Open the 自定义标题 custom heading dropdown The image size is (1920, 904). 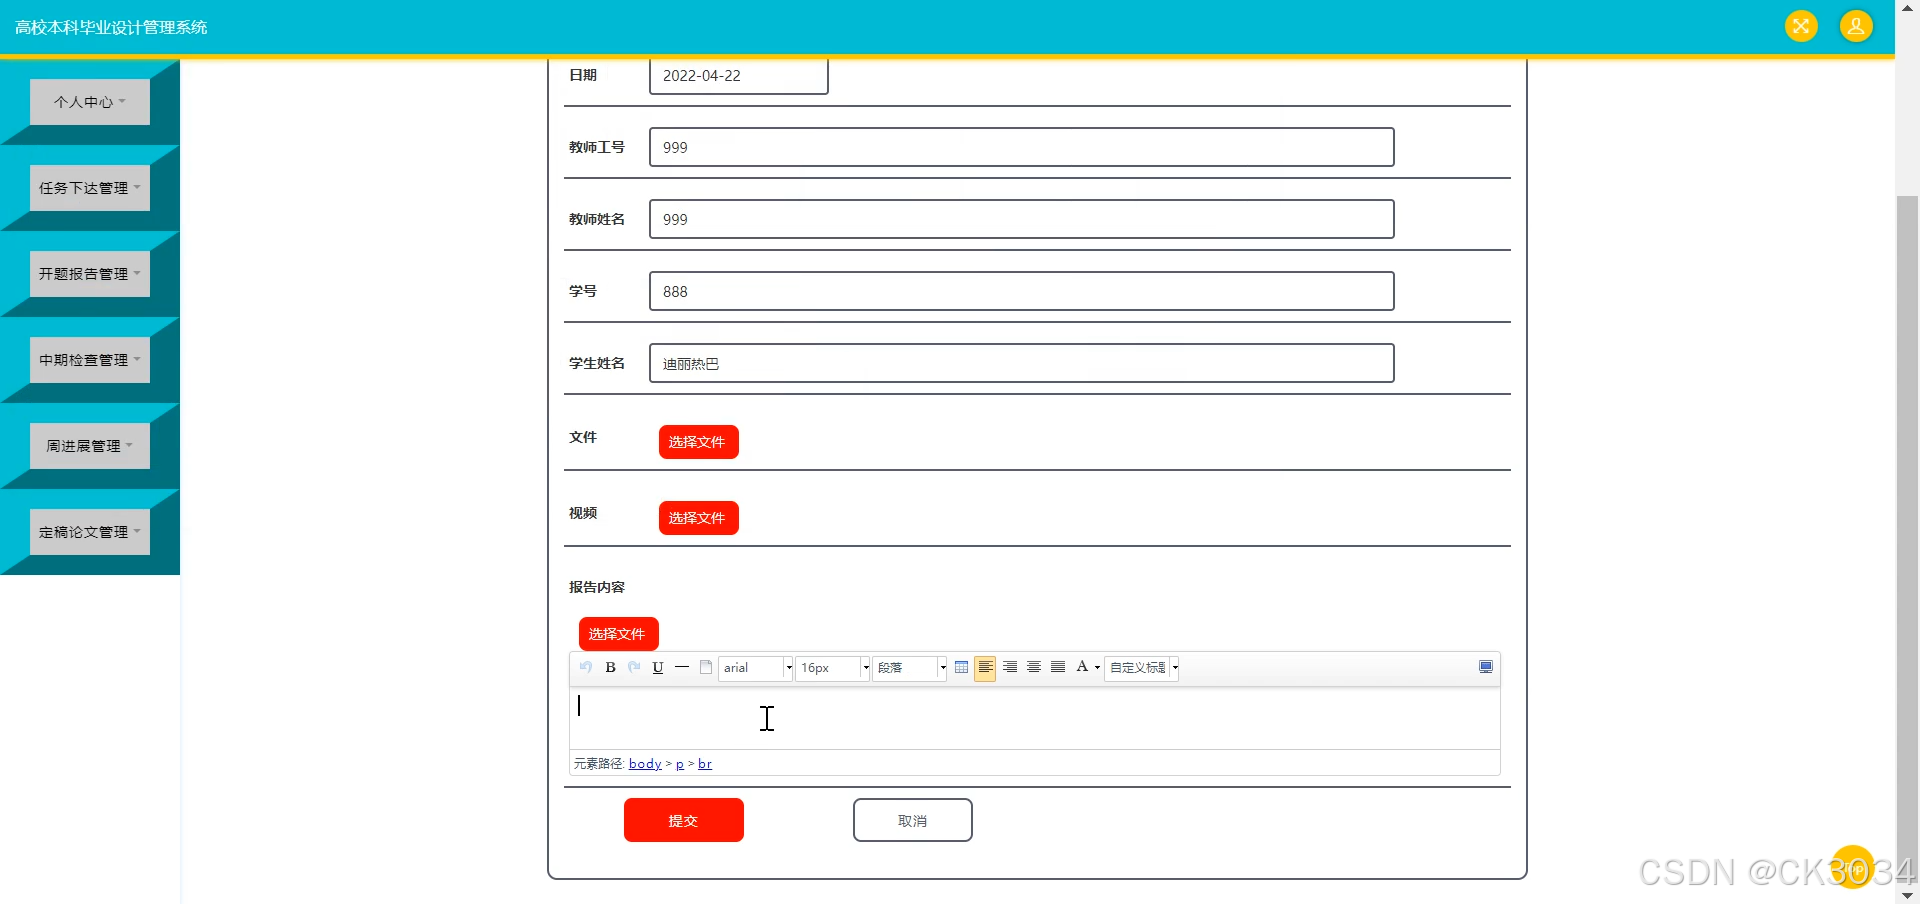click(1142, 668)
